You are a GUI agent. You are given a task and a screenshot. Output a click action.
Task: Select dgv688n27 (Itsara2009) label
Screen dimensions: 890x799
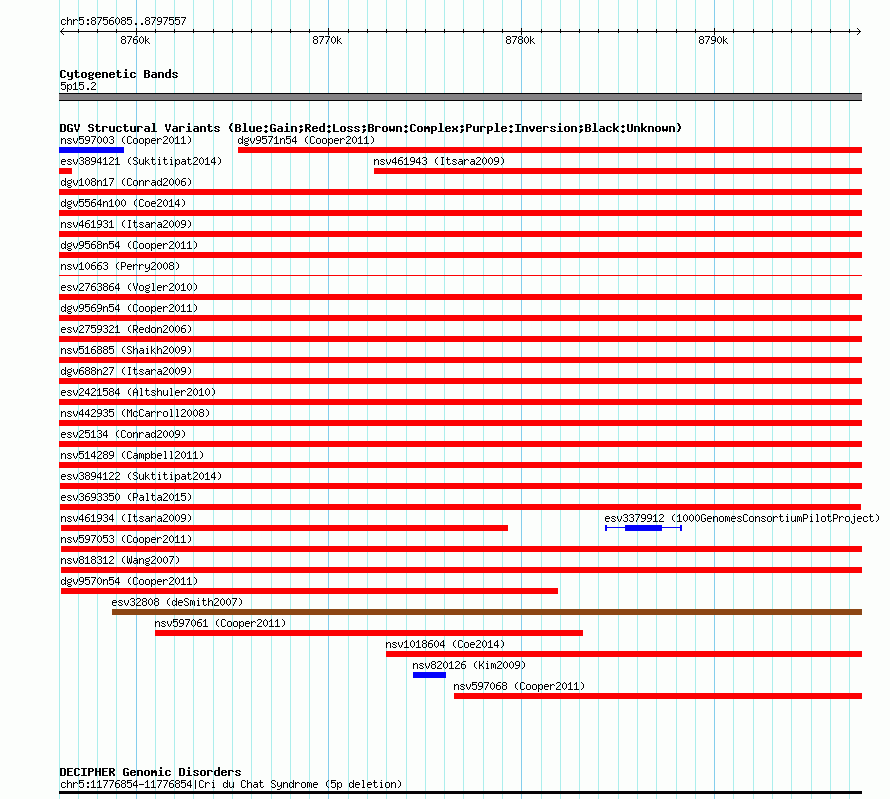[126, 371]
